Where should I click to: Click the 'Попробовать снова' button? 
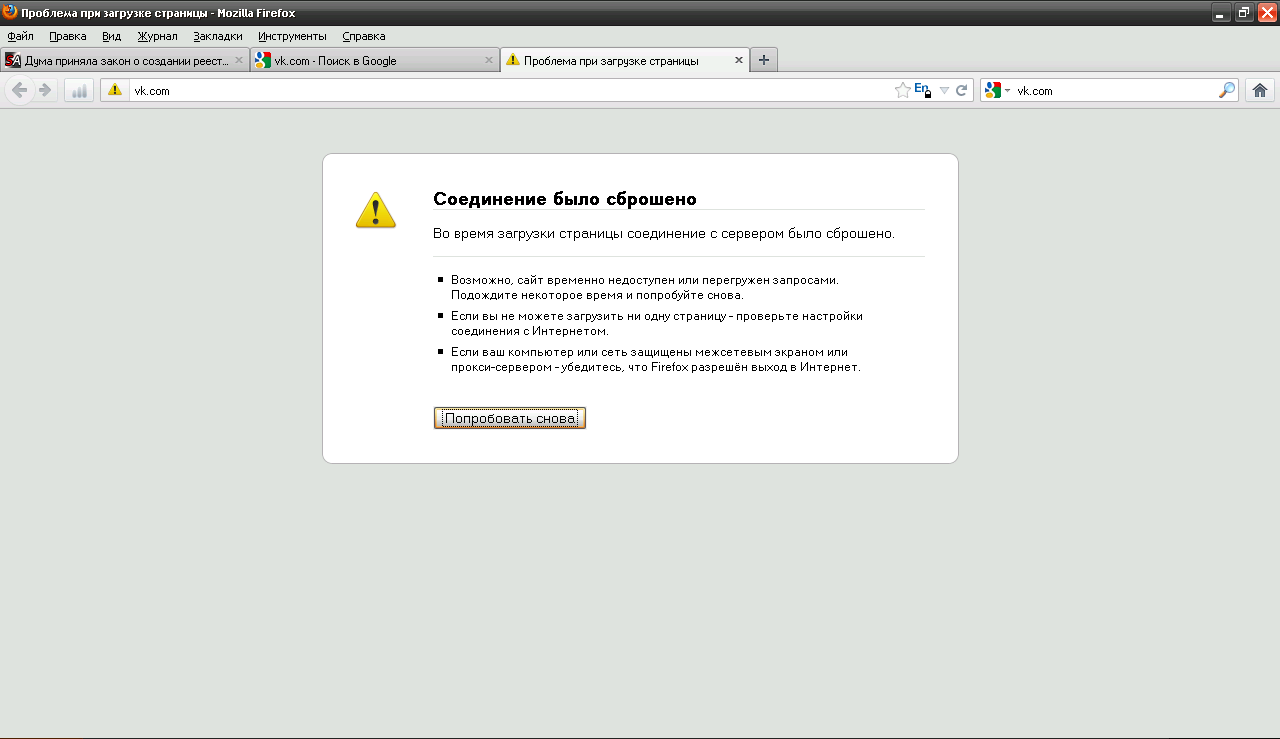click(x=510, y=418)
